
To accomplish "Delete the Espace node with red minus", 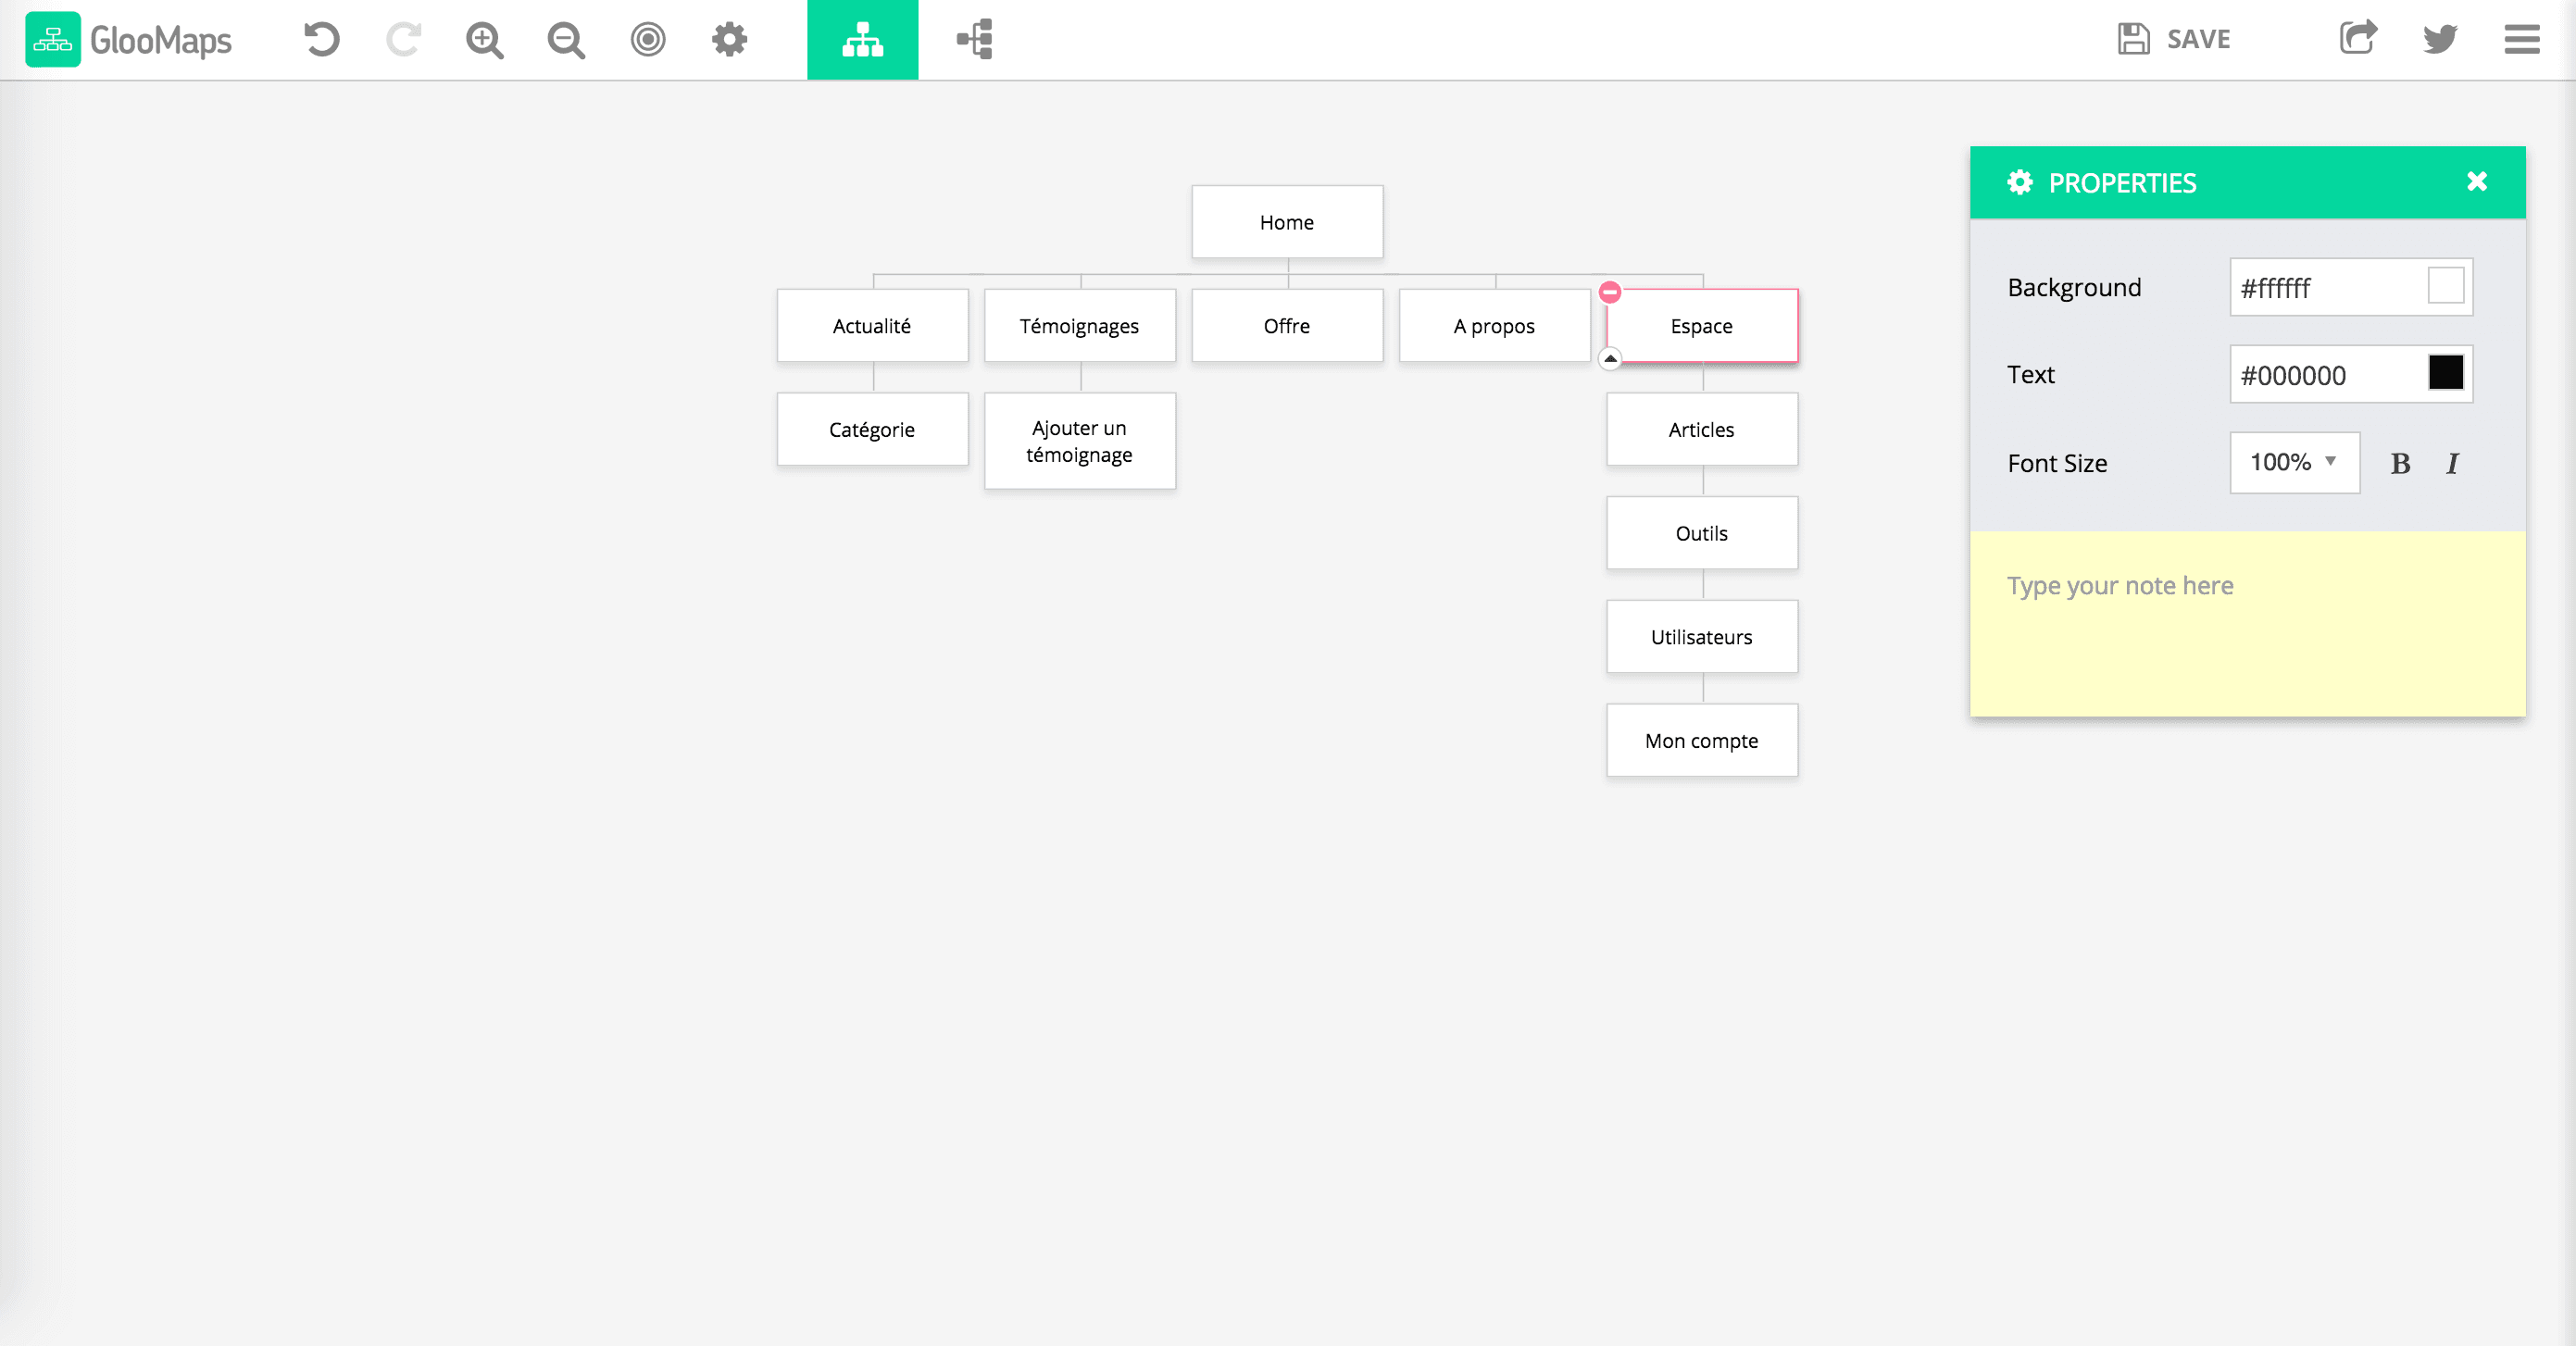I will pyautogui.click(x=1609, y=292).
